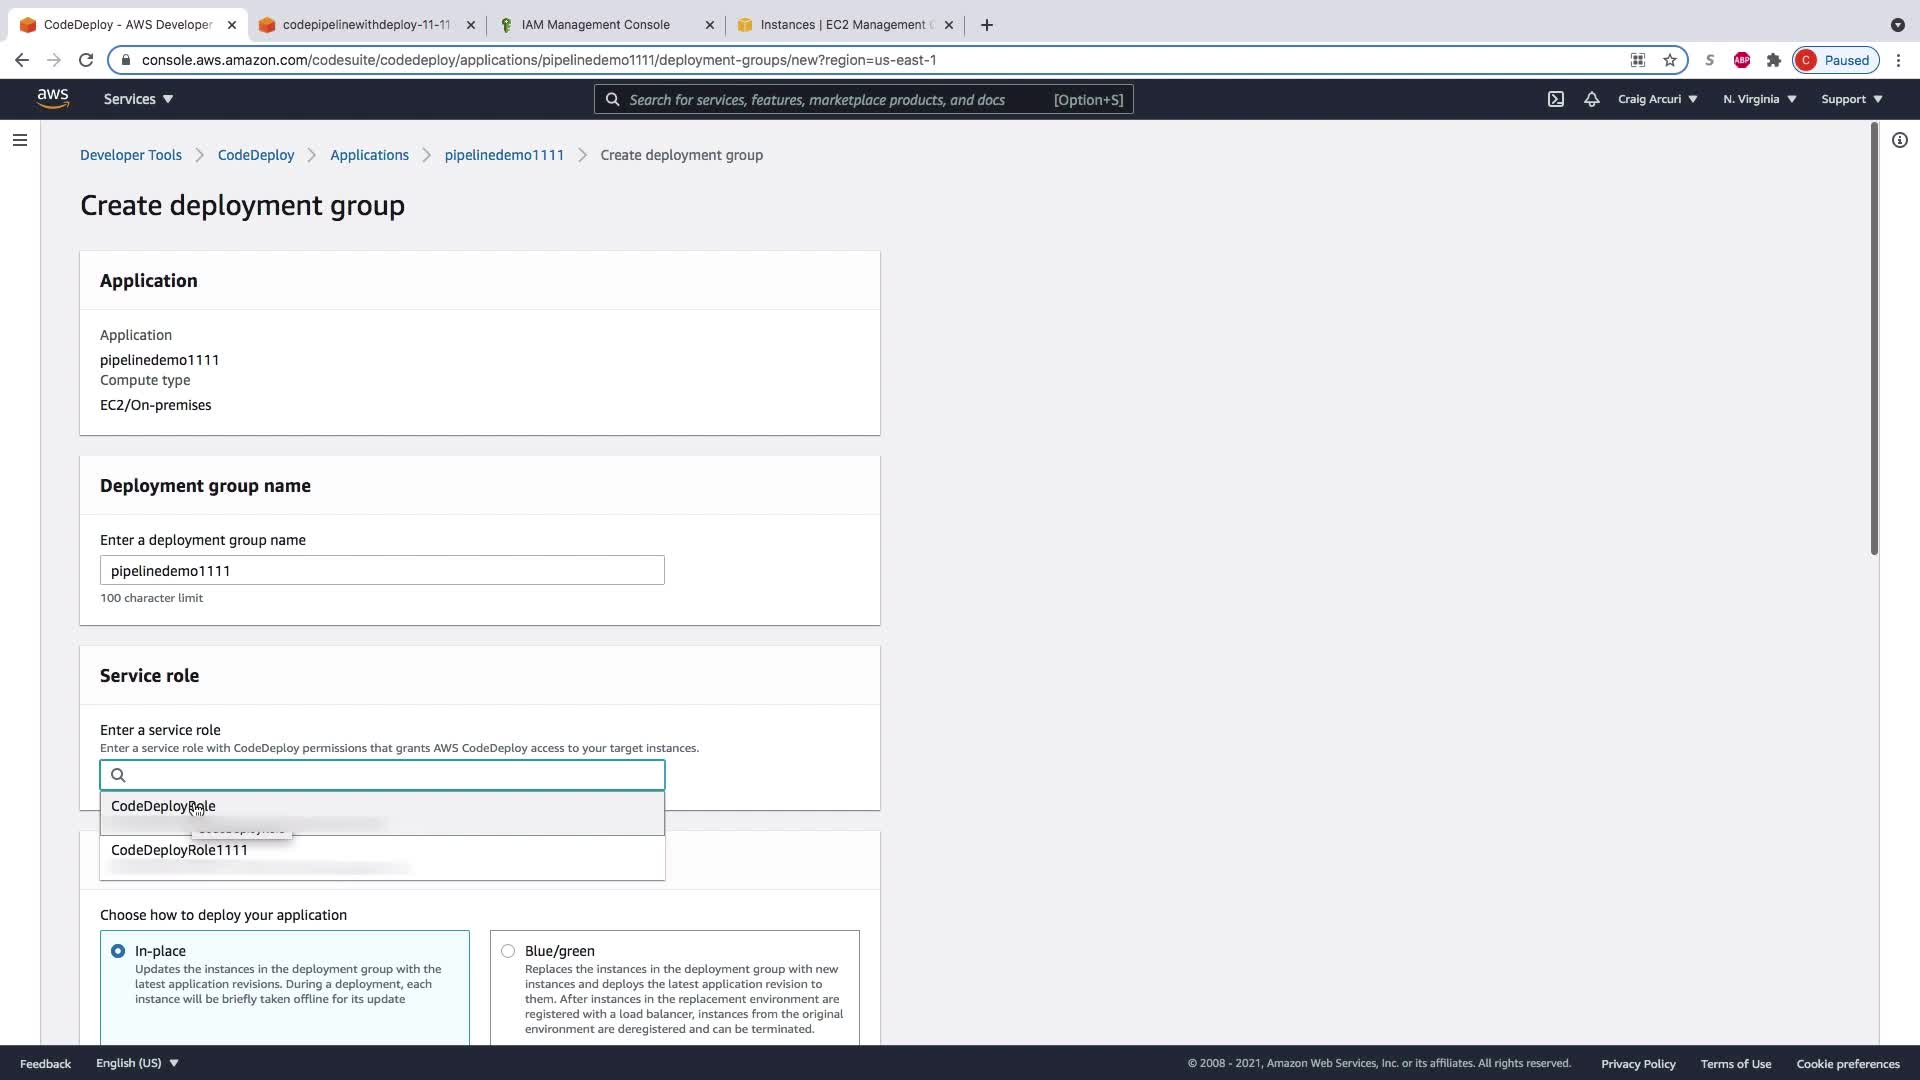Switch to the IAM Management Console tab
The height and width of the screenshot is (1080, 1920).
[596, 25]
